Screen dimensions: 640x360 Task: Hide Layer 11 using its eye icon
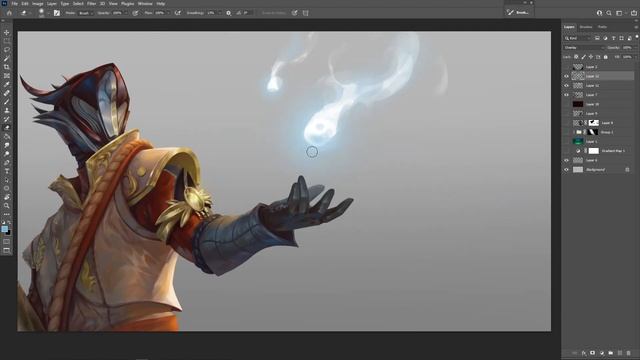coord(566,86)
